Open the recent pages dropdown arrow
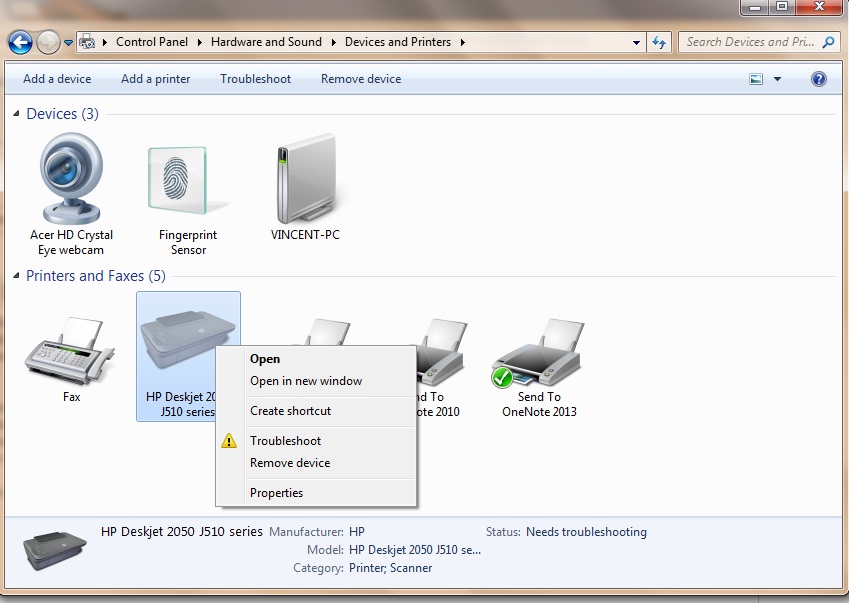 click(68, 42)
